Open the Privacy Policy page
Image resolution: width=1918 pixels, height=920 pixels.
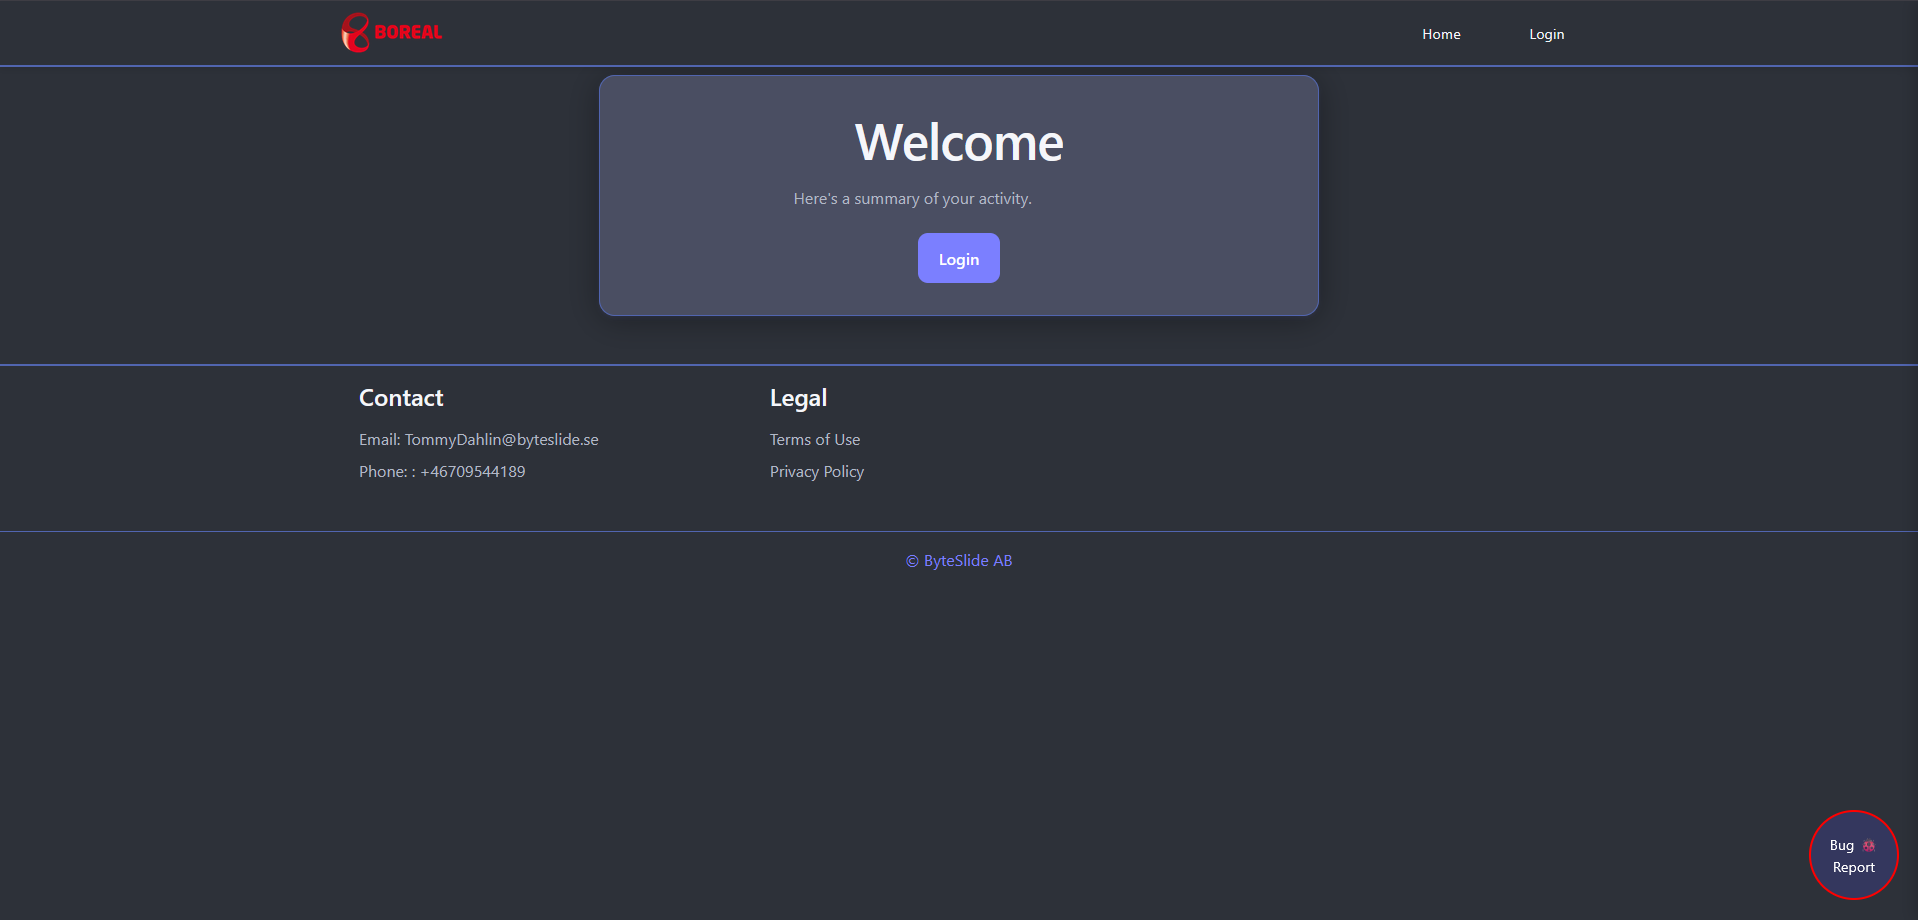(x=817, y=471)
